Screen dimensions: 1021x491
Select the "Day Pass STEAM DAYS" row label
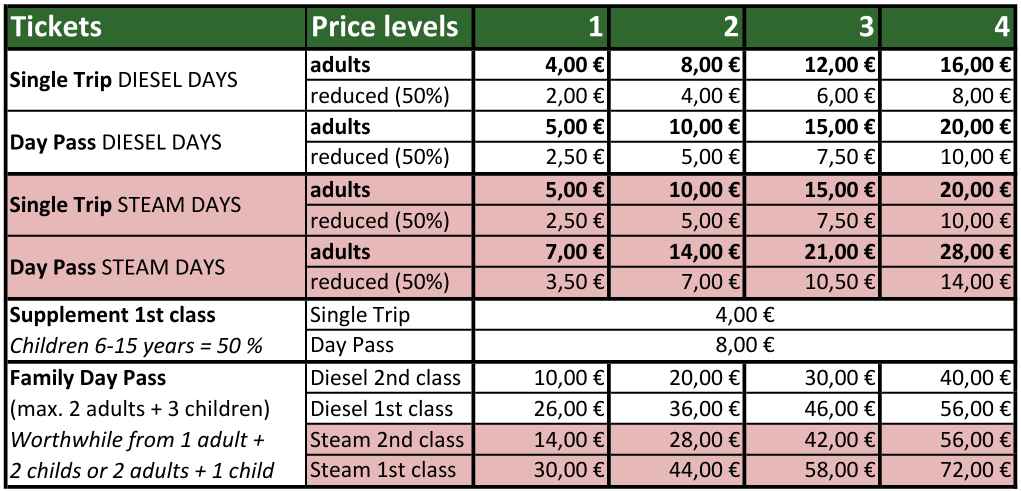[x=117, y=267]
